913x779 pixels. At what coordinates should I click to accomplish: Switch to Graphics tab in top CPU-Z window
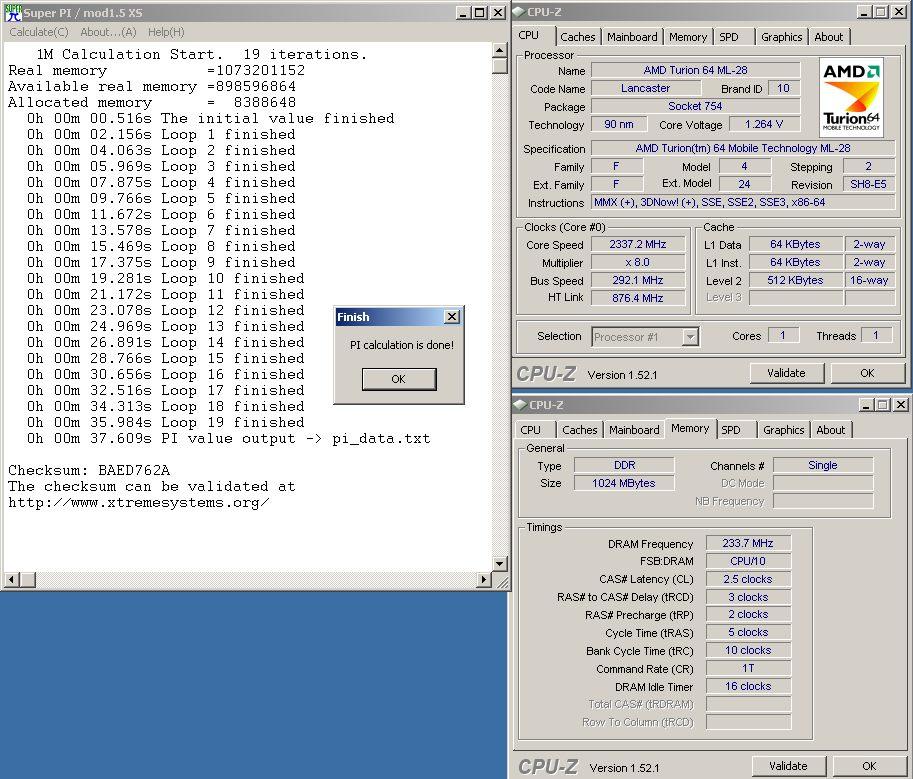tap(781, 37)
